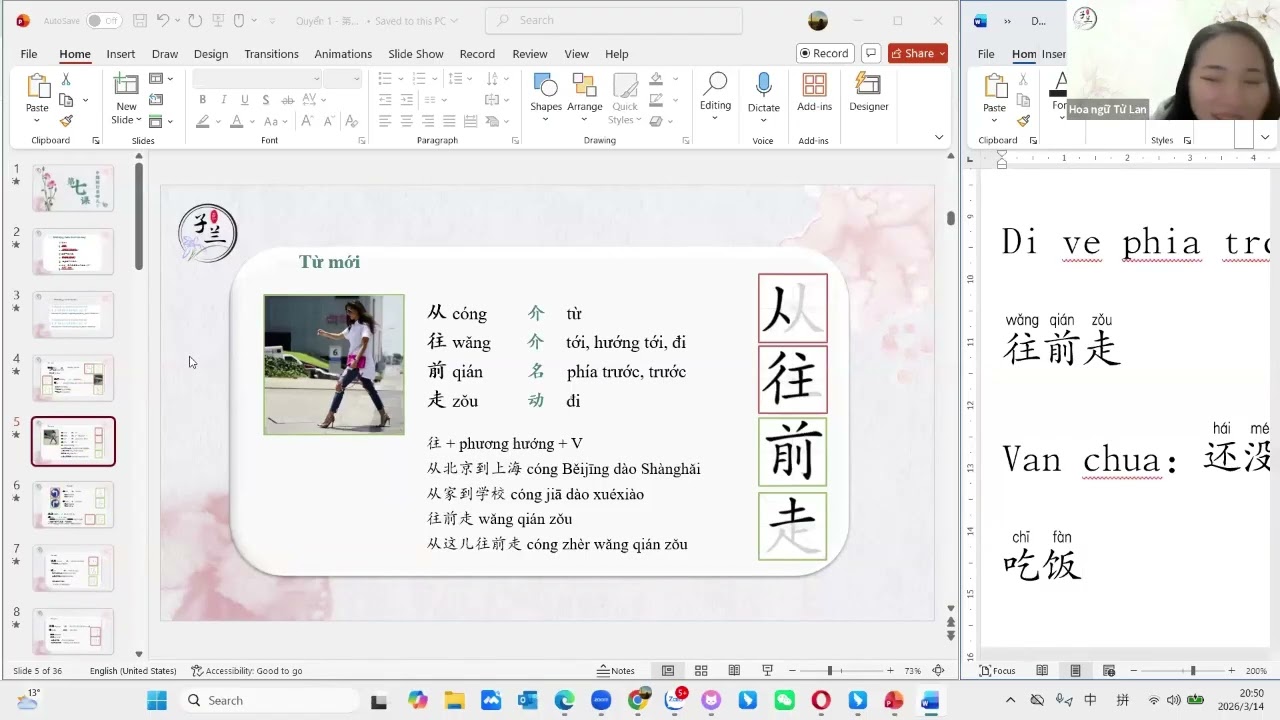Toggle Underline formatting

point(244,100)
